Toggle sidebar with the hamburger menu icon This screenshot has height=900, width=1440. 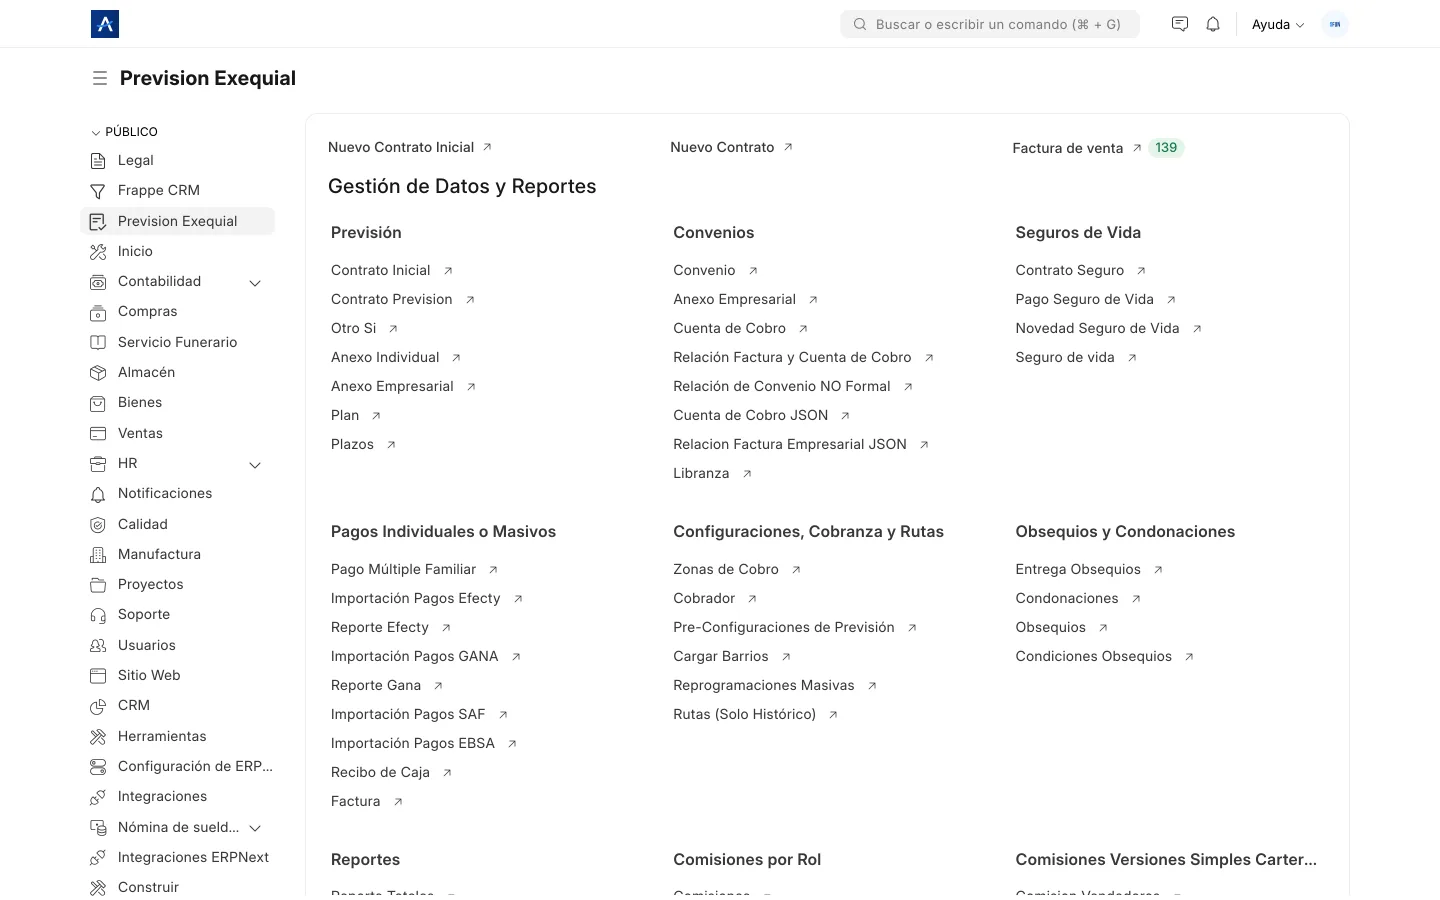[x=100, y=78]
